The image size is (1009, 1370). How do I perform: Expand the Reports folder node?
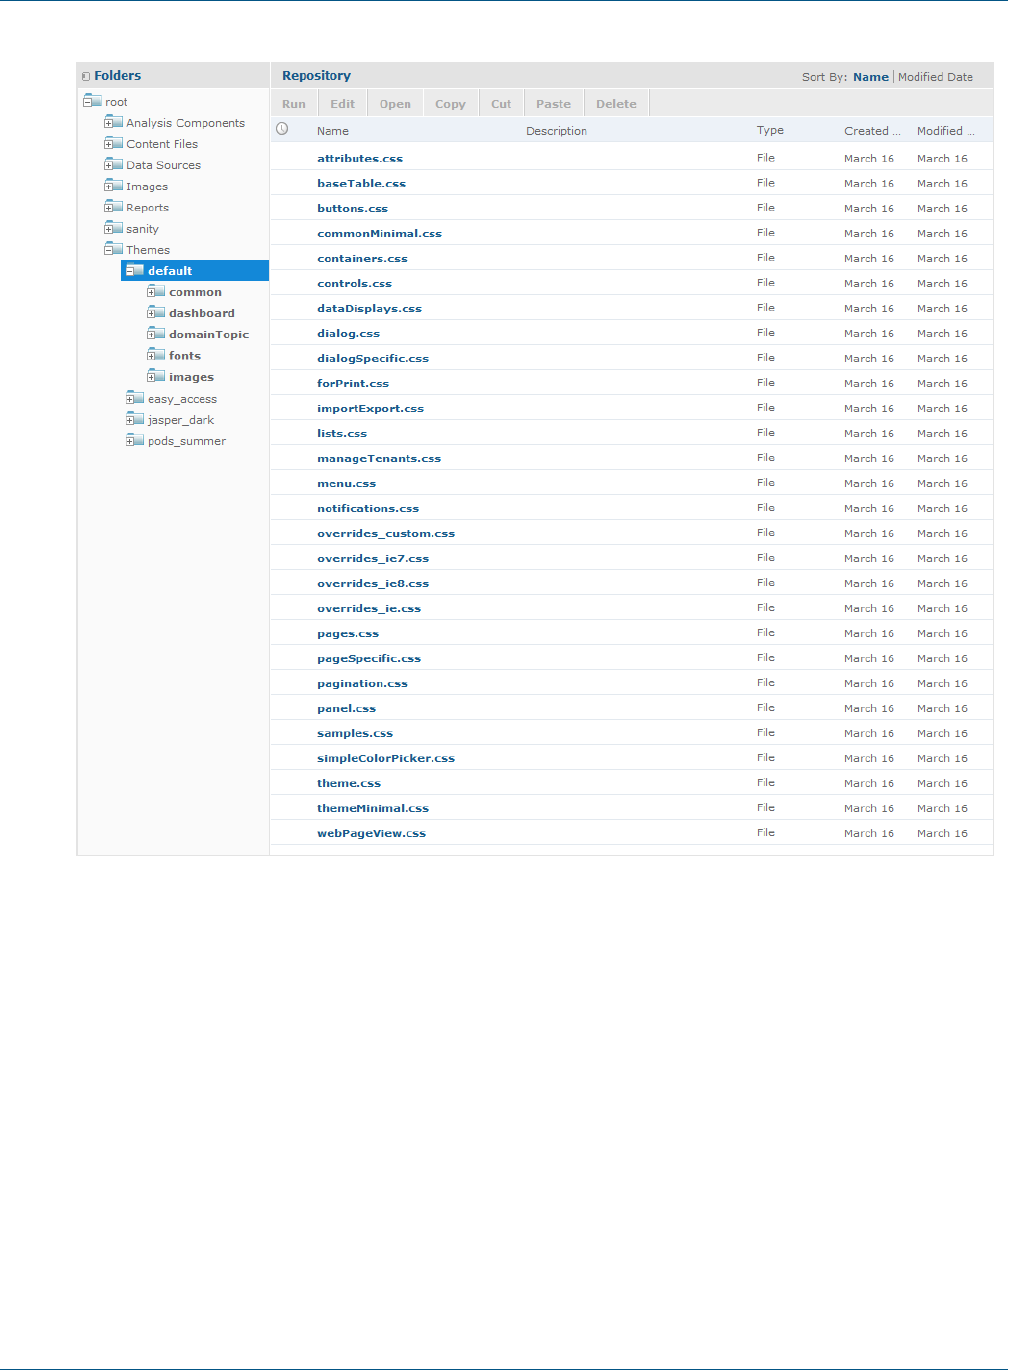pyautogui.click(x=108, y=207)
